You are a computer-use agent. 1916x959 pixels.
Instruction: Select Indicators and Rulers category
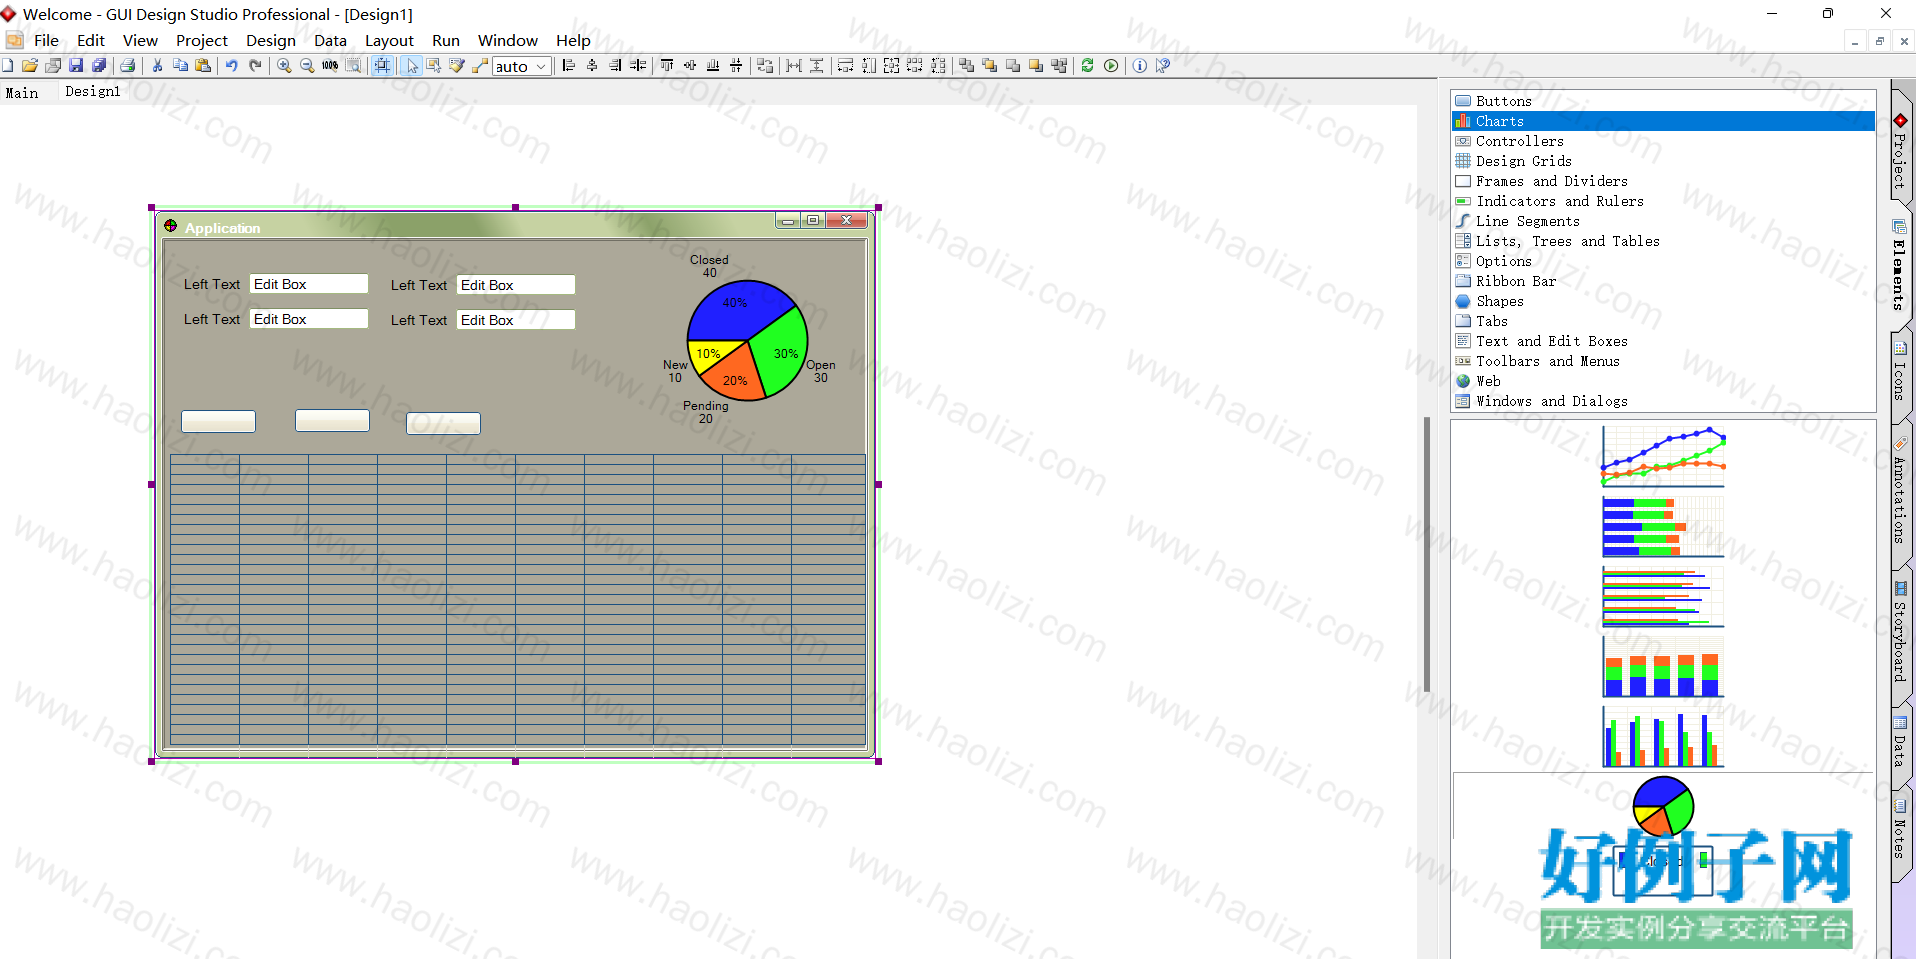click(x=1663, y=201)
